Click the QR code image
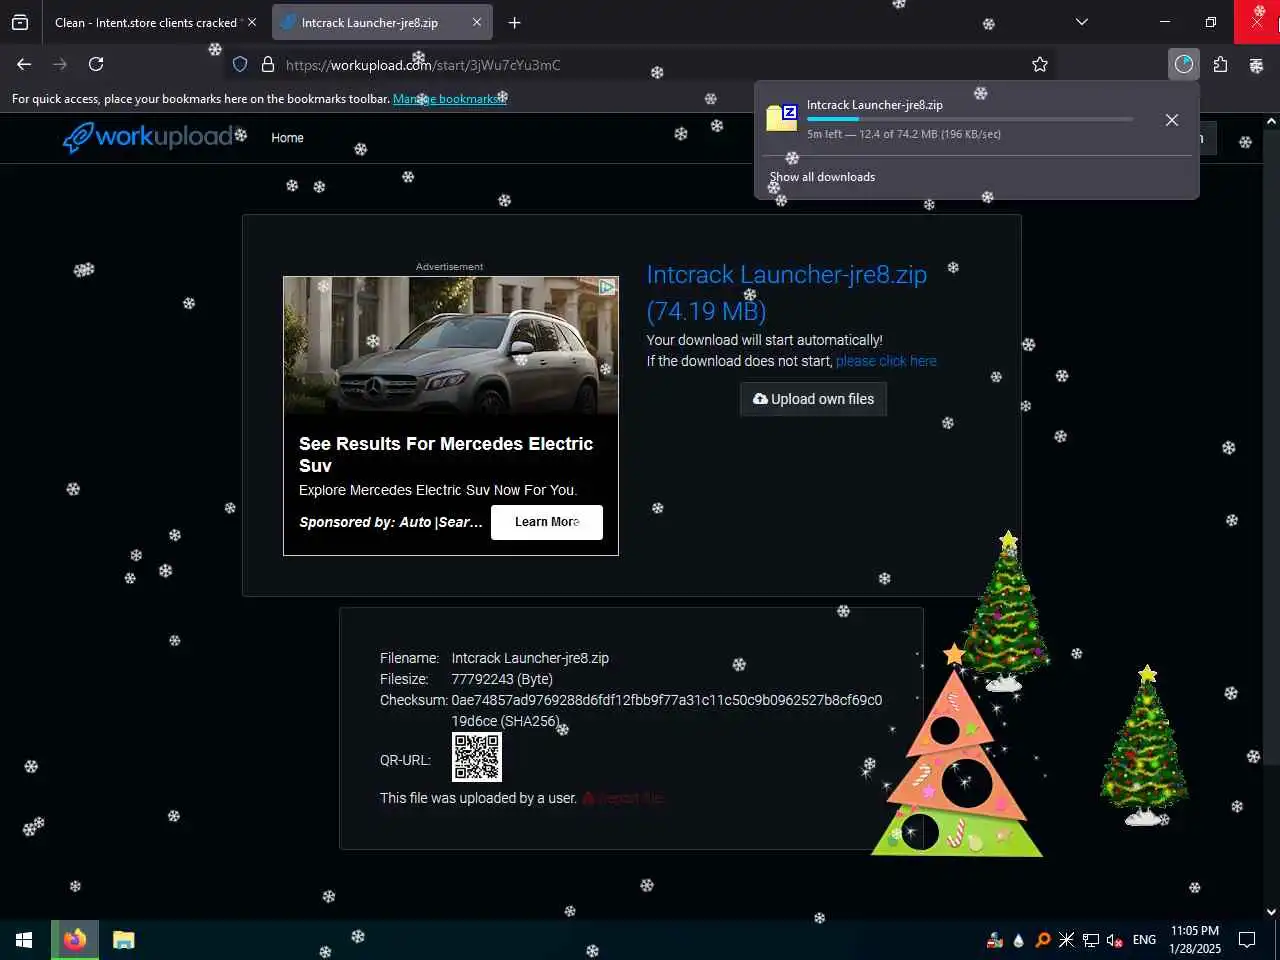 (477, 757)
